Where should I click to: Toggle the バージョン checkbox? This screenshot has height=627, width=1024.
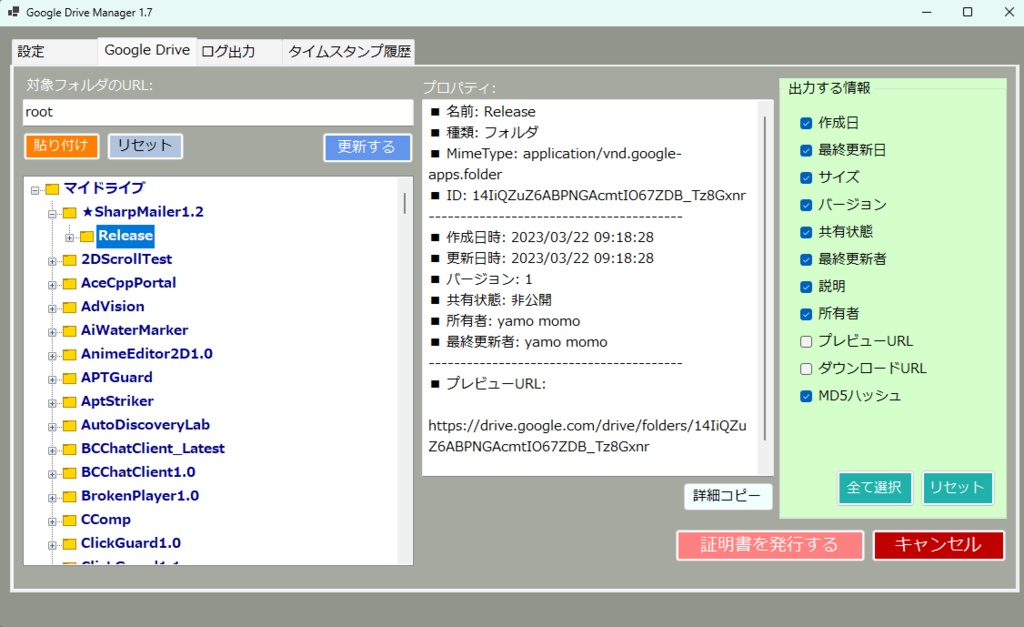coord(806,205)
